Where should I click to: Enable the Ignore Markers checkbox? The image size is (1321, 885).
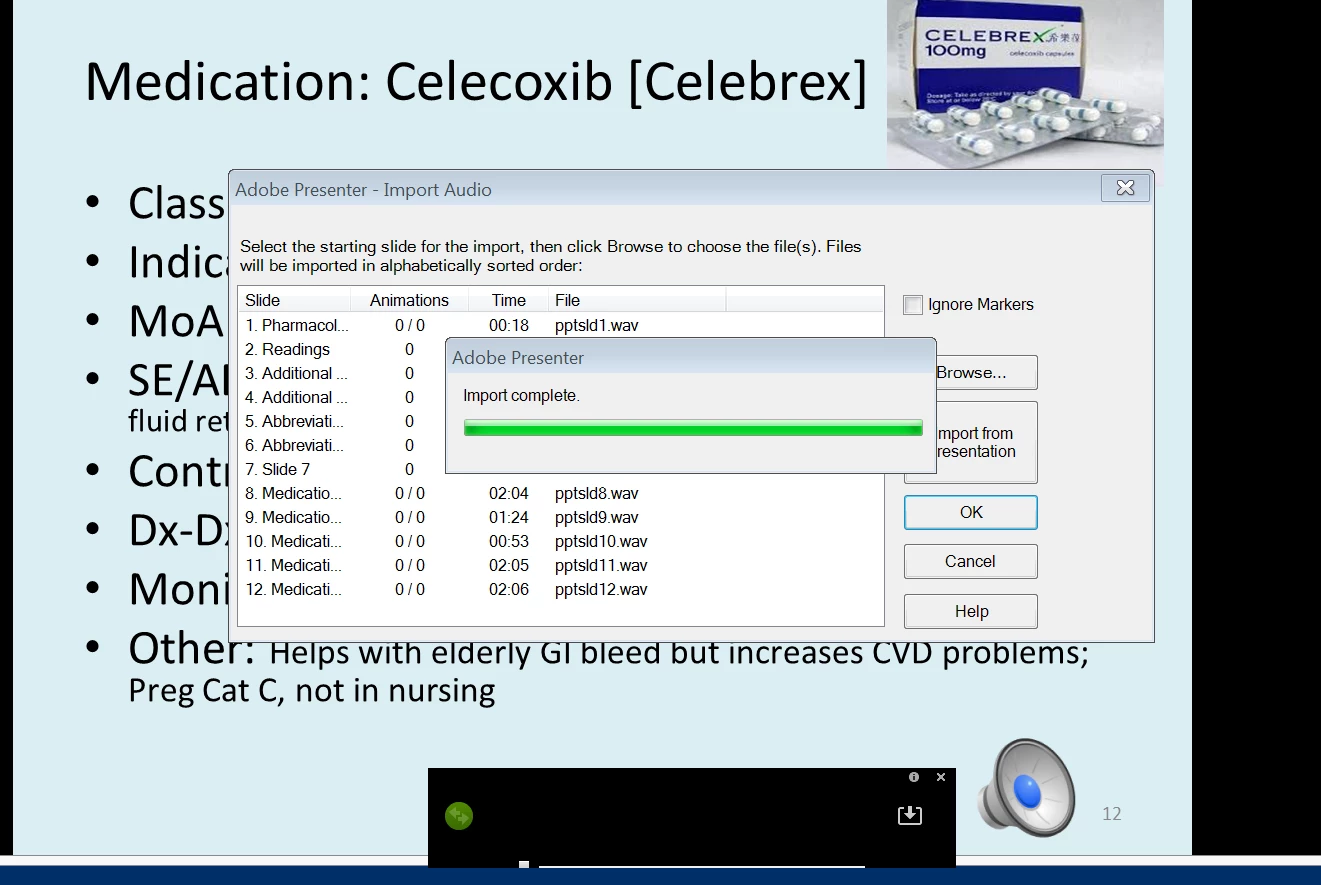[913, 305]
